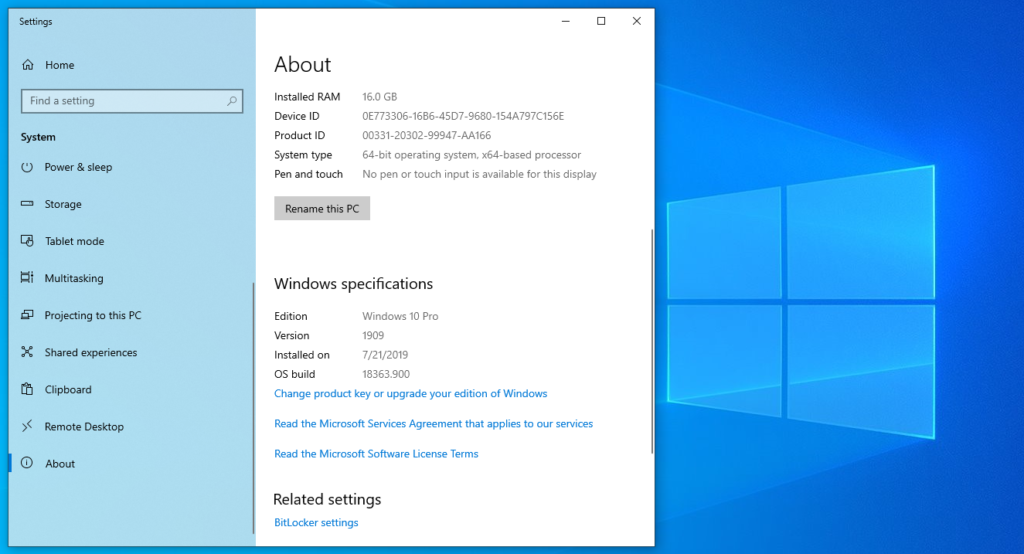The width and height of the screenshot is (1024, 554).
Task: Click the Clipboard icon
Action: tap(27, 389)
